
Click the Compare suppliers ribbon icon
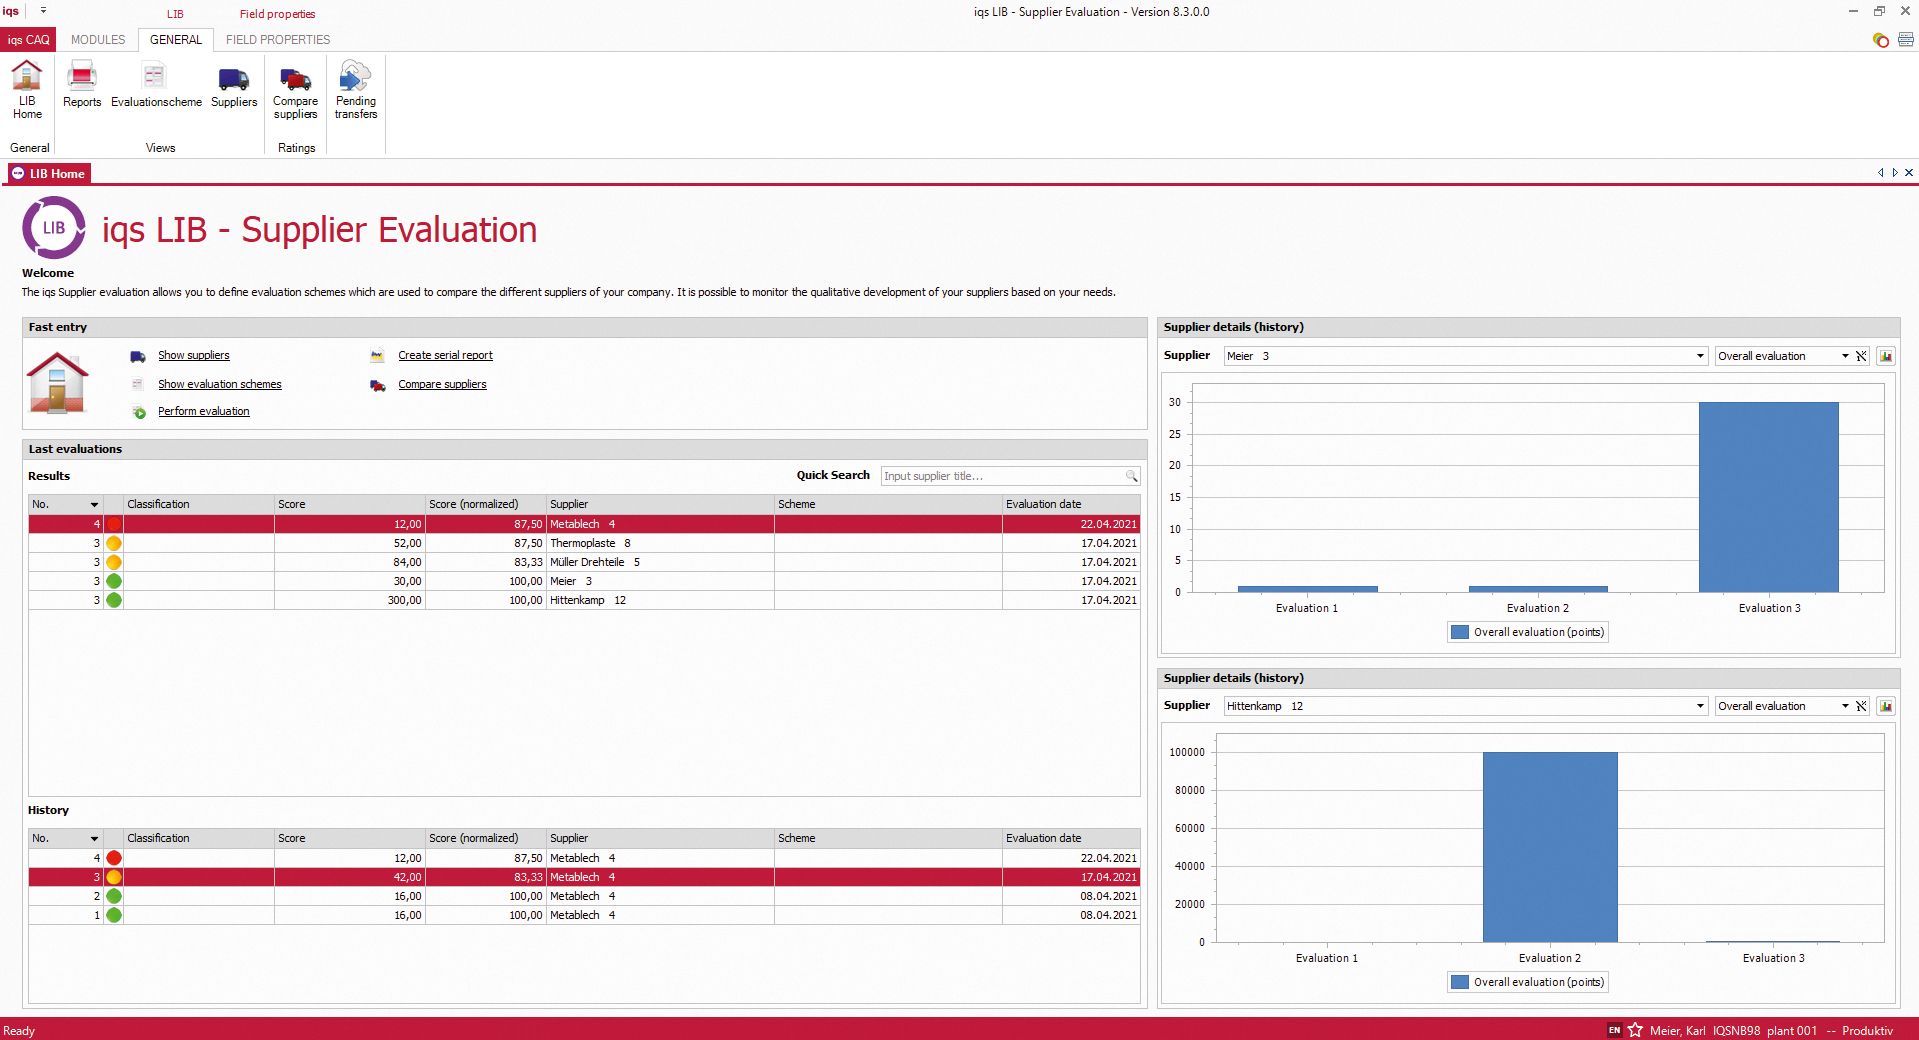(x=295, y=88)
